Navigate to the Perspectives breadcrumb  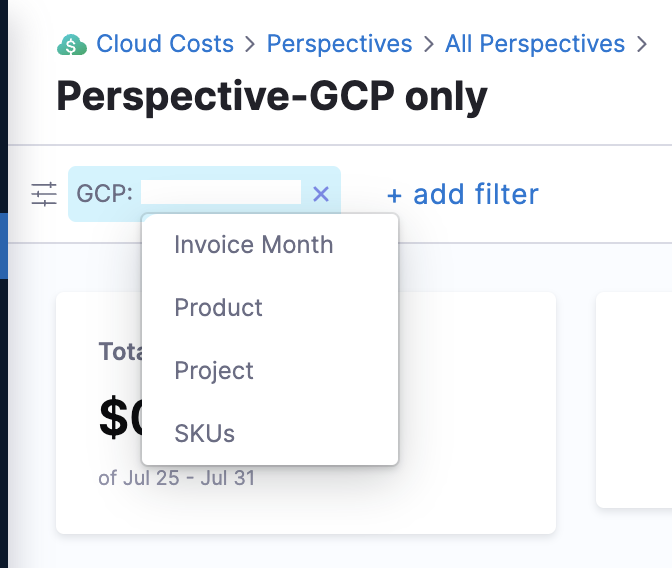[x=339, y=44]
